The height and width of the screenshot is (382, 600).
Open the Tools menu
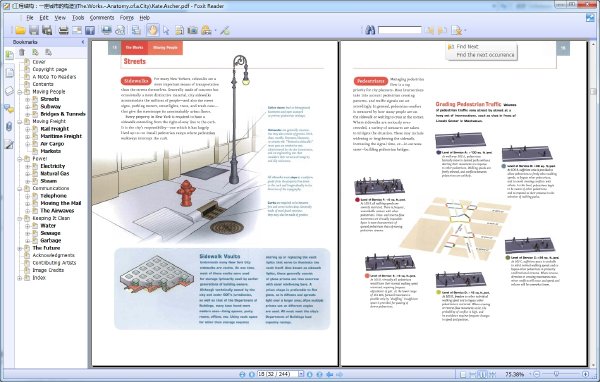pyautogui.click(x=78, y=18)
